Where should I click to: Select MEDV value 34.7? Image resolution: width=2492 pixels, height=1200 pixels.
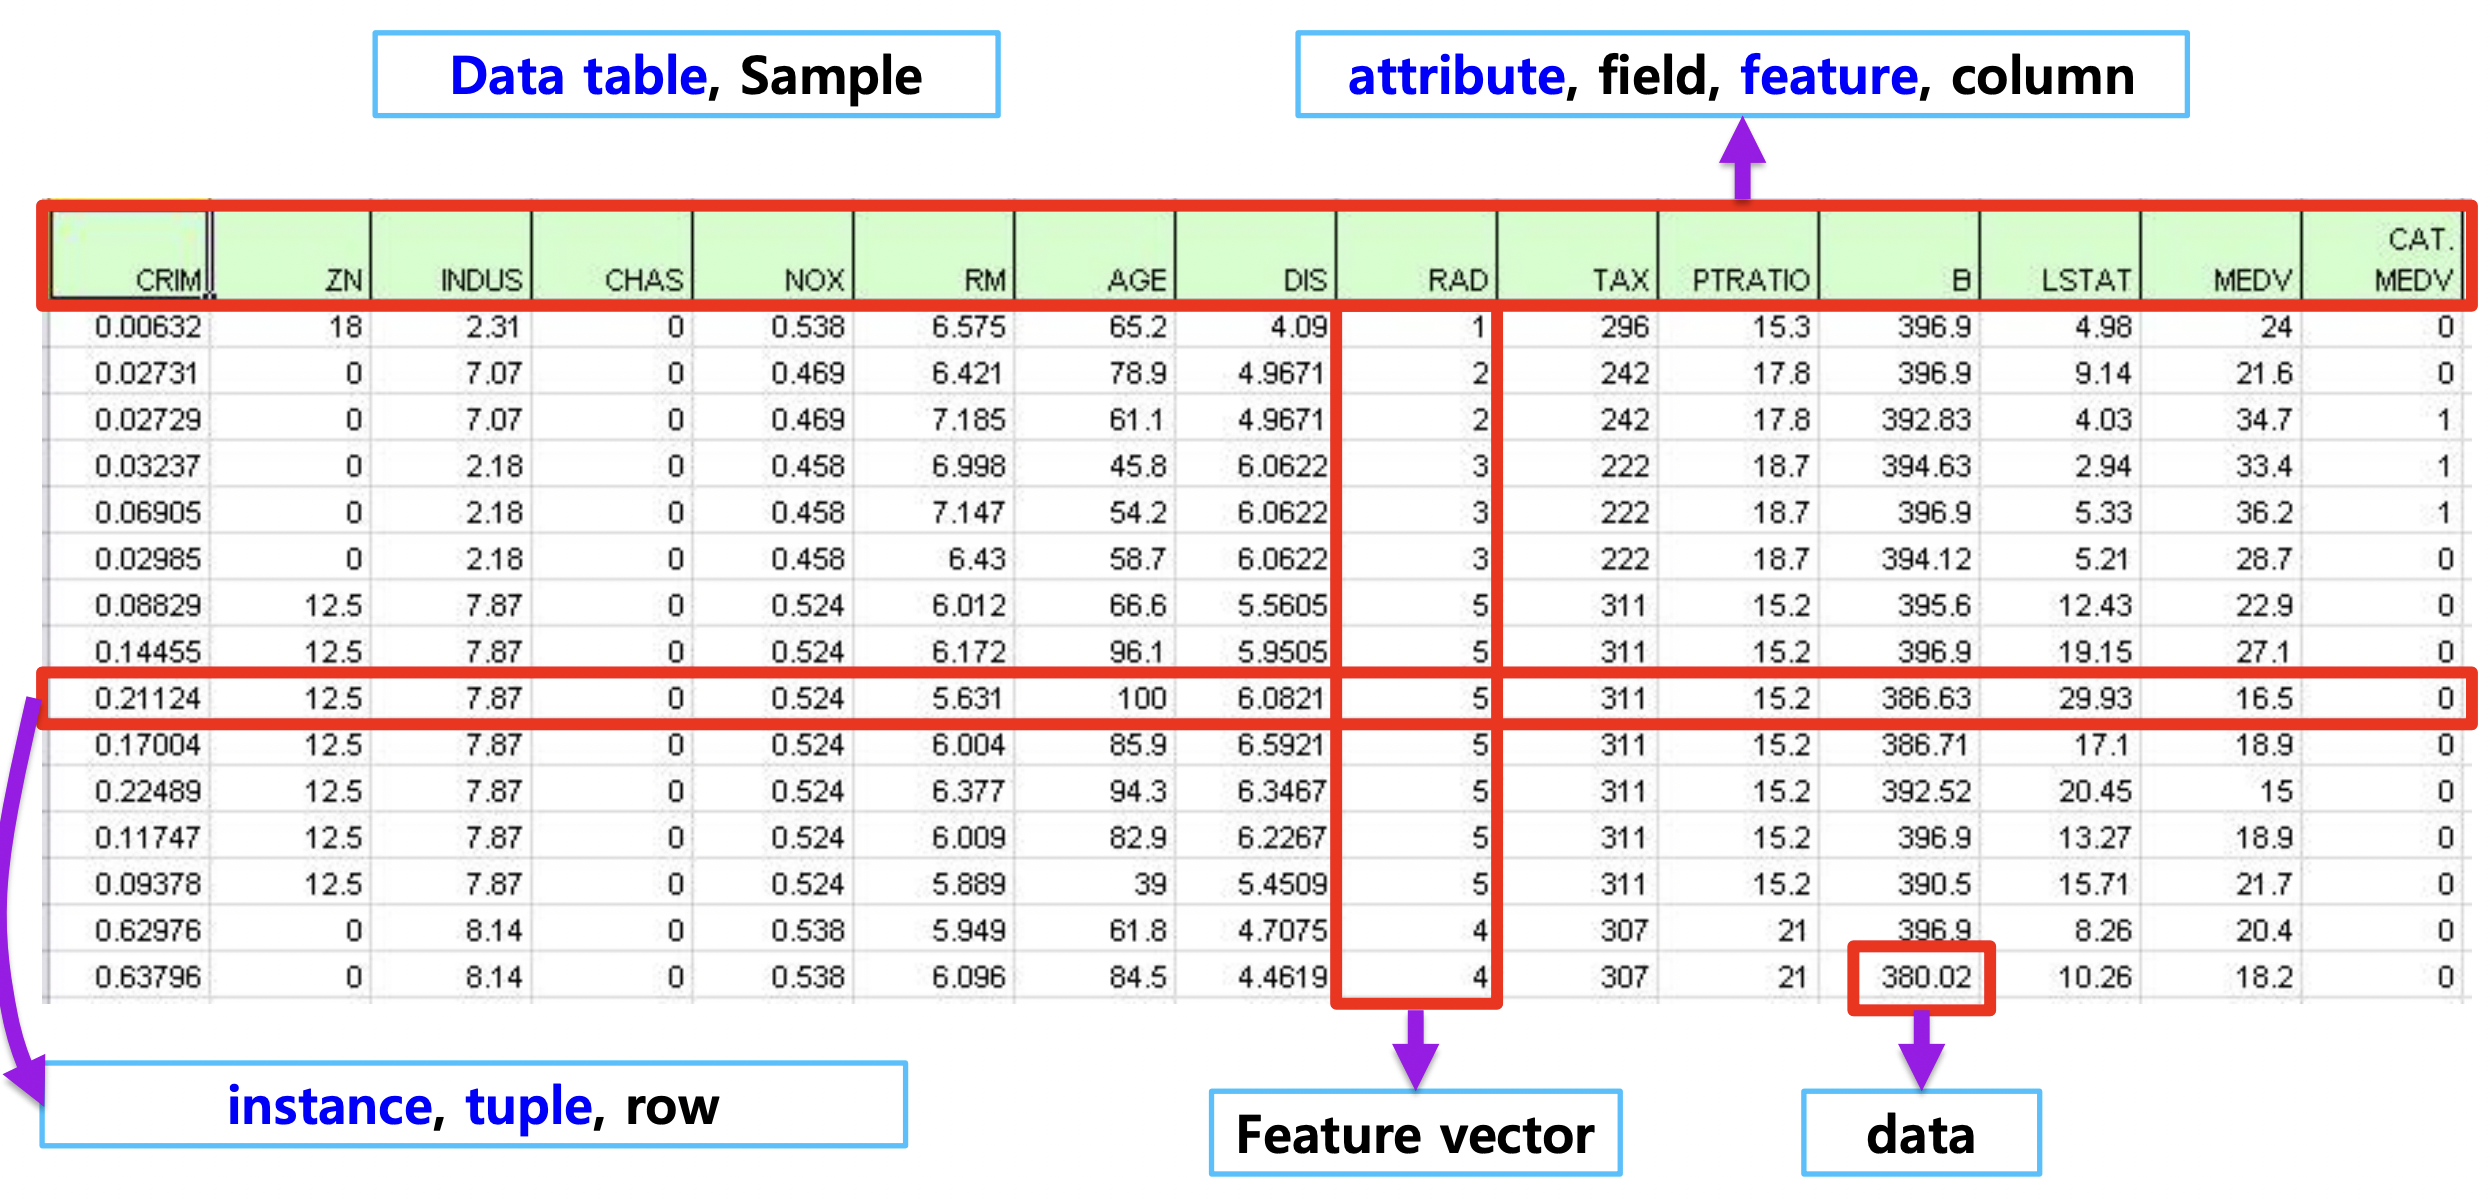pos(2223,419)
